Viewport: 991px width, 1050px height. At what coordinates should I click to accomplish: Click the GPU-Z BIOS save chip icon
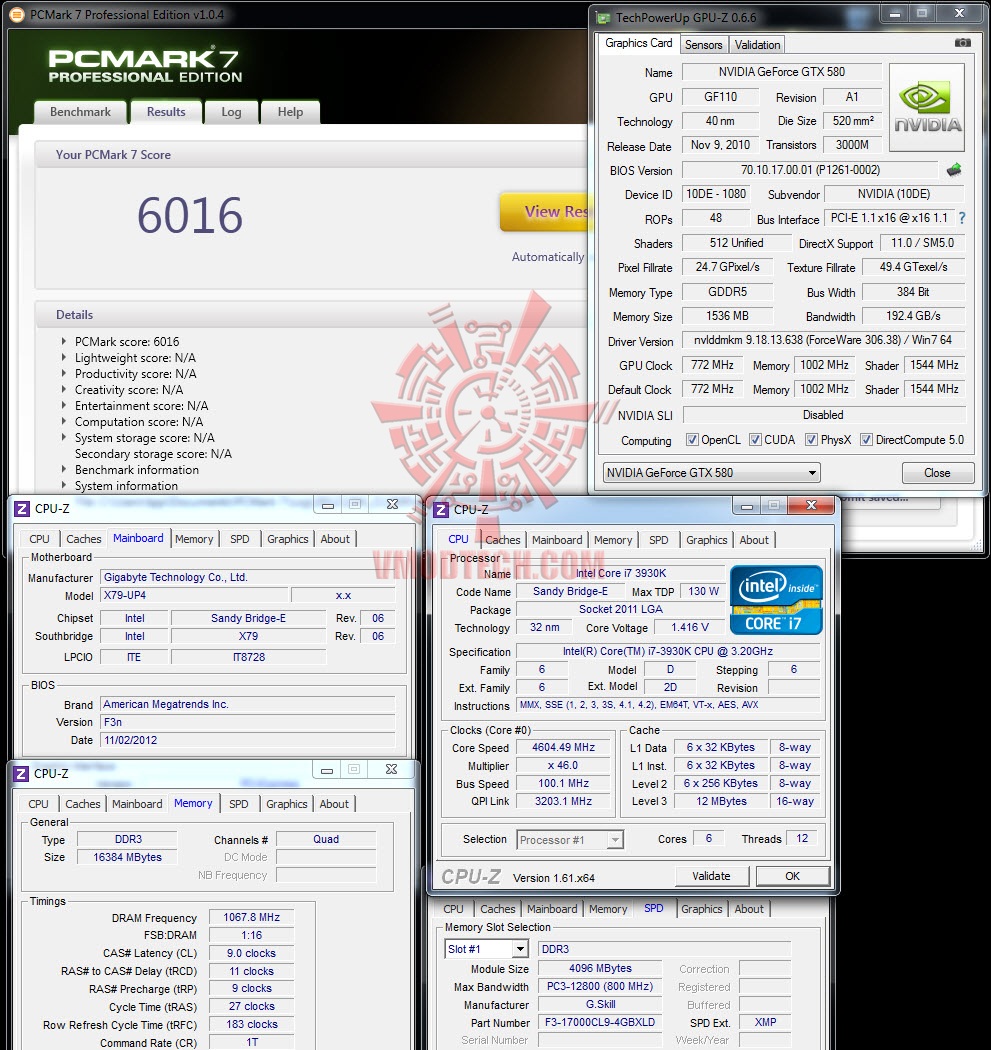[954, 170]
